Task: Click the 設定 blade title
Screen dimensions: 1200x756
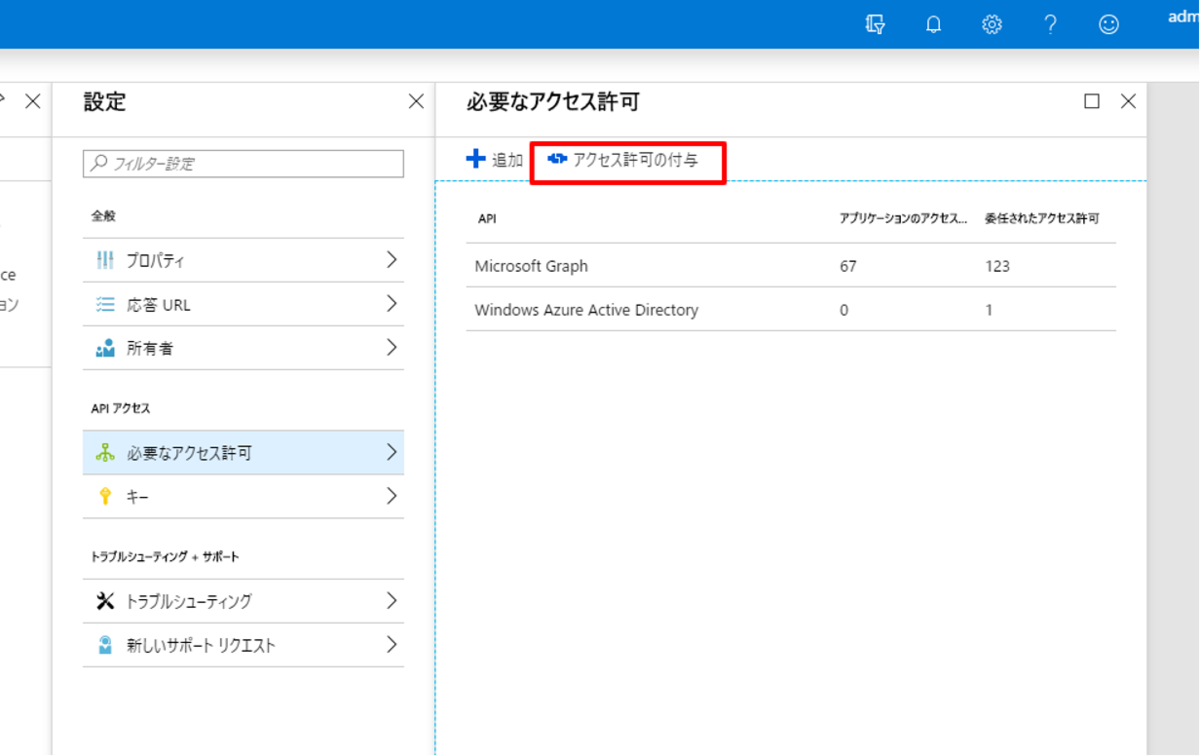Action: tap(104, 101)
